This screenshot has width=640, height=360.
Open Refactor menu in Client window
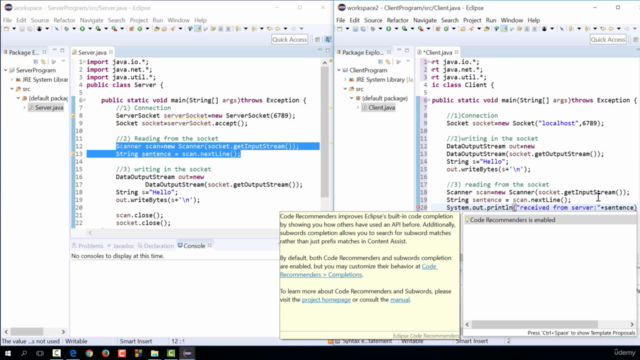(x=397, y=20)
